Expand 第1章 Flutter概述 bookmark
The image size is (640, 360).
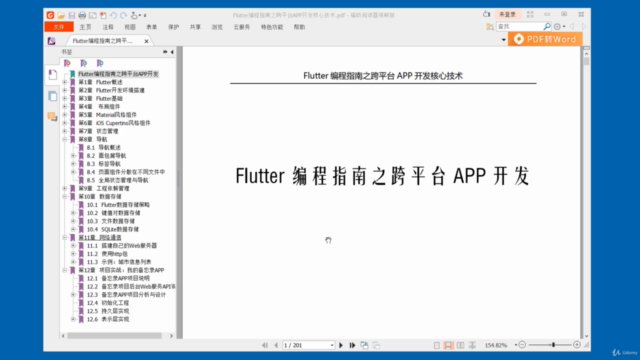(x=64, y=82)
